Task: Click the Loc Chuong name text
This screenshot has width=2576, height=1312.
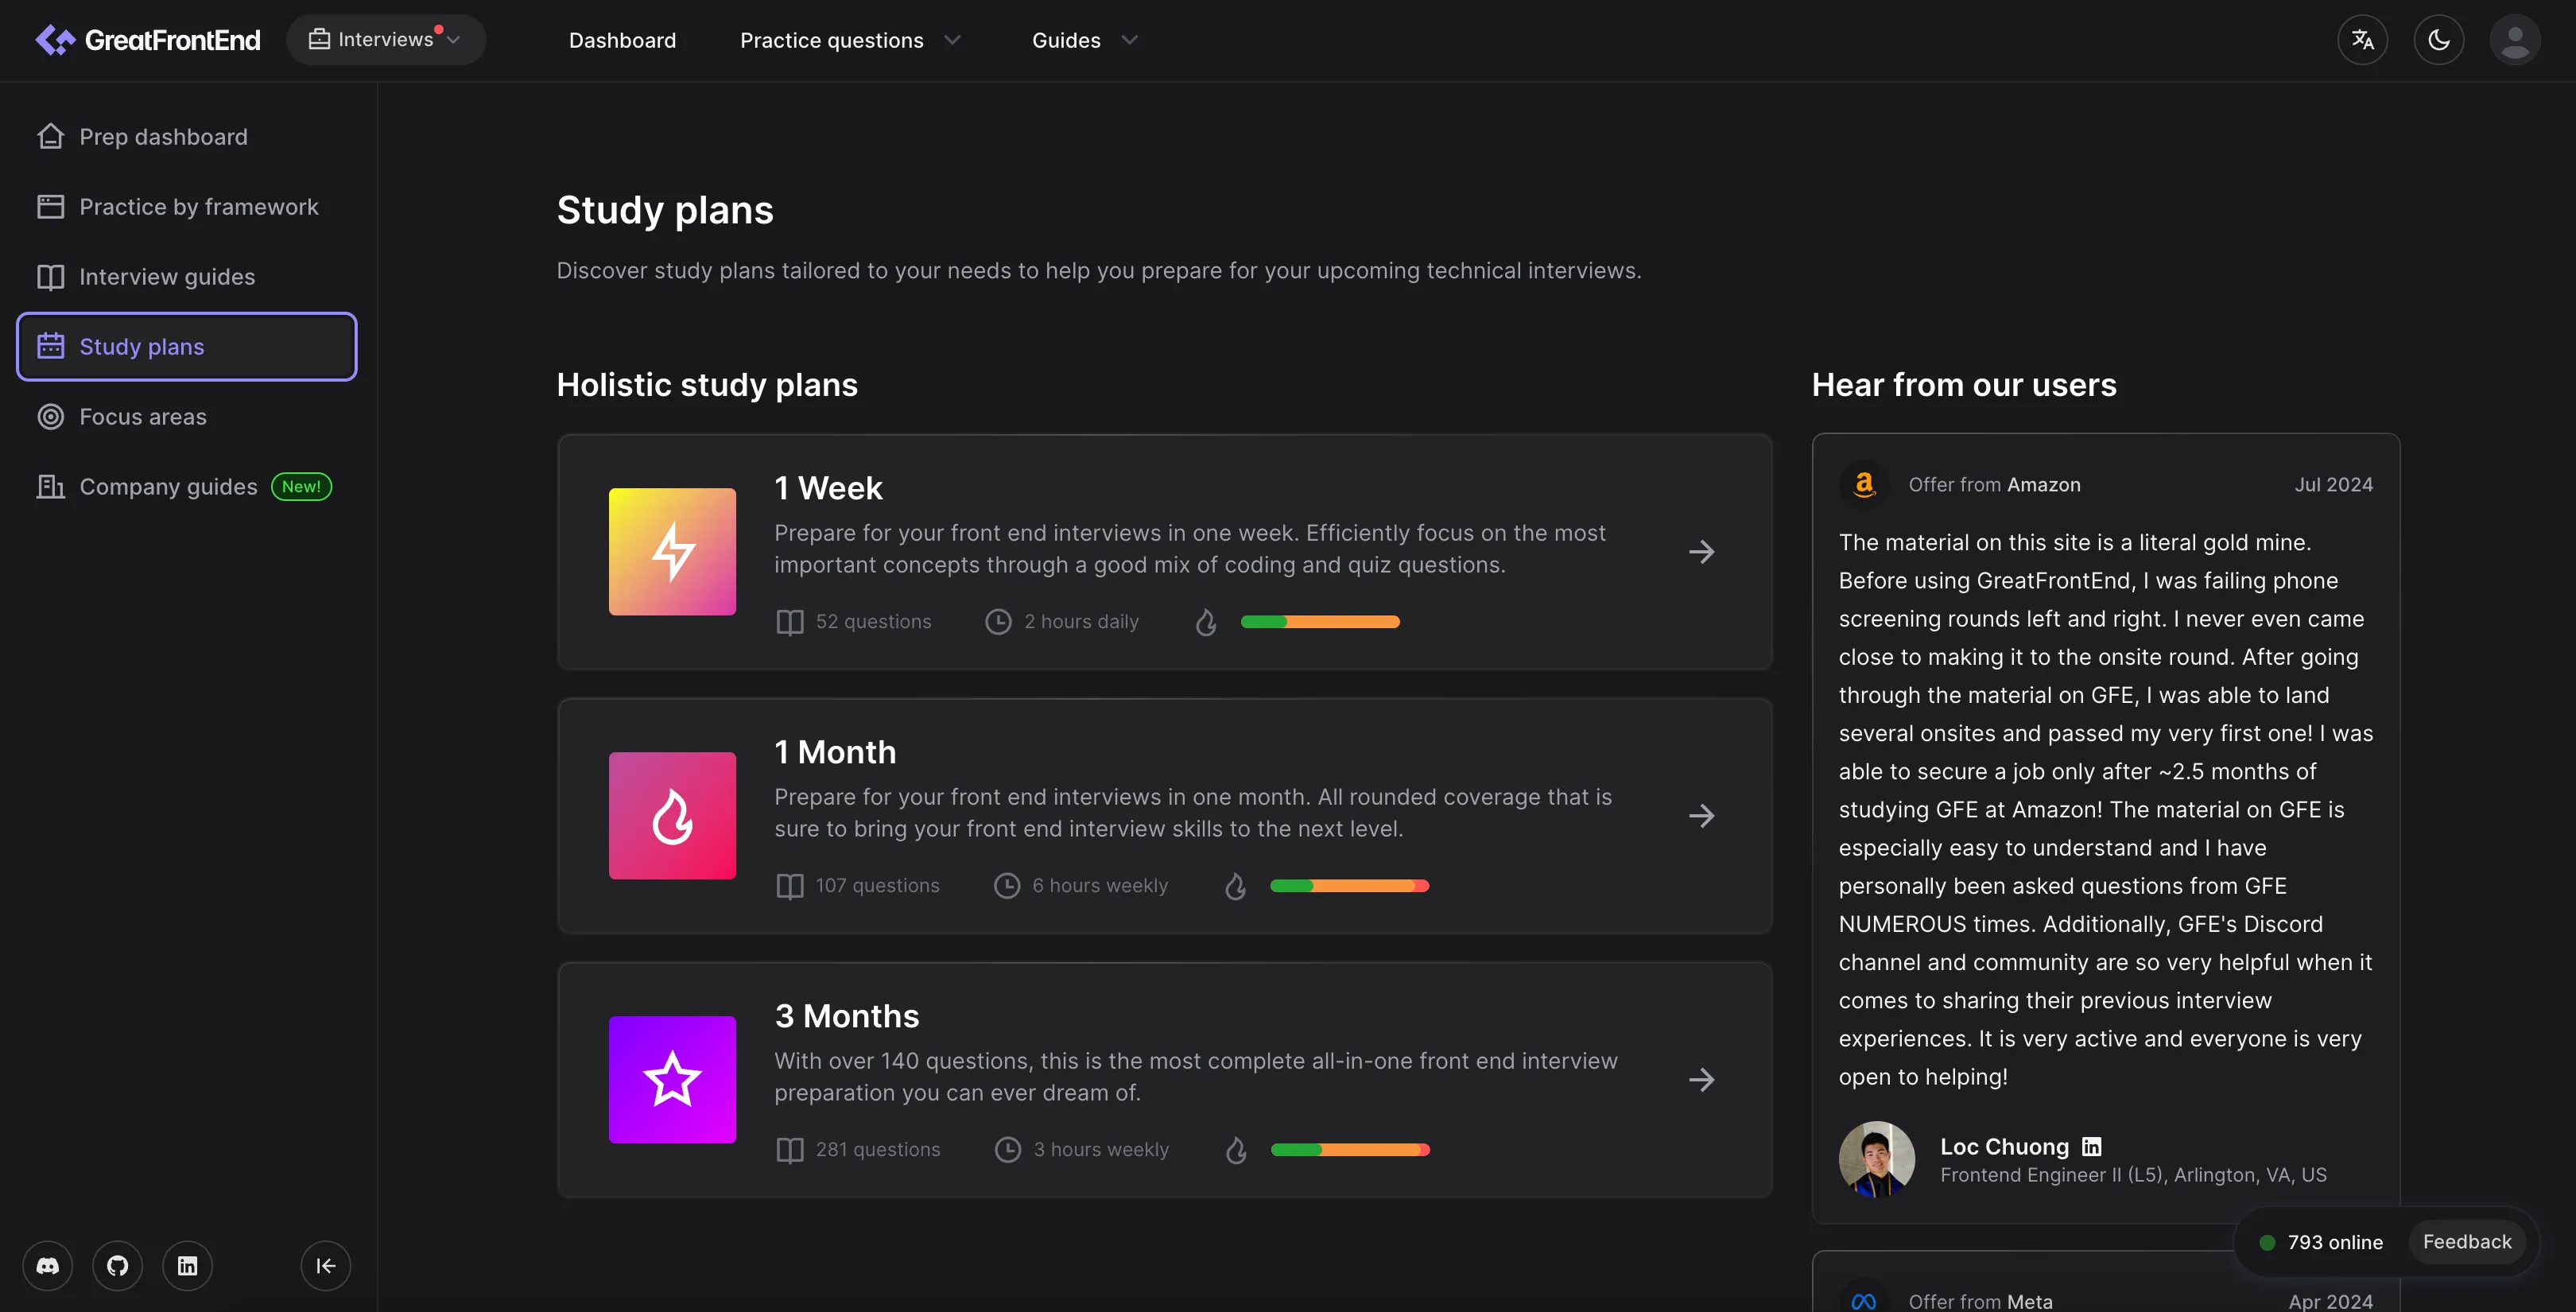Action: (x=2004, y=1147)
